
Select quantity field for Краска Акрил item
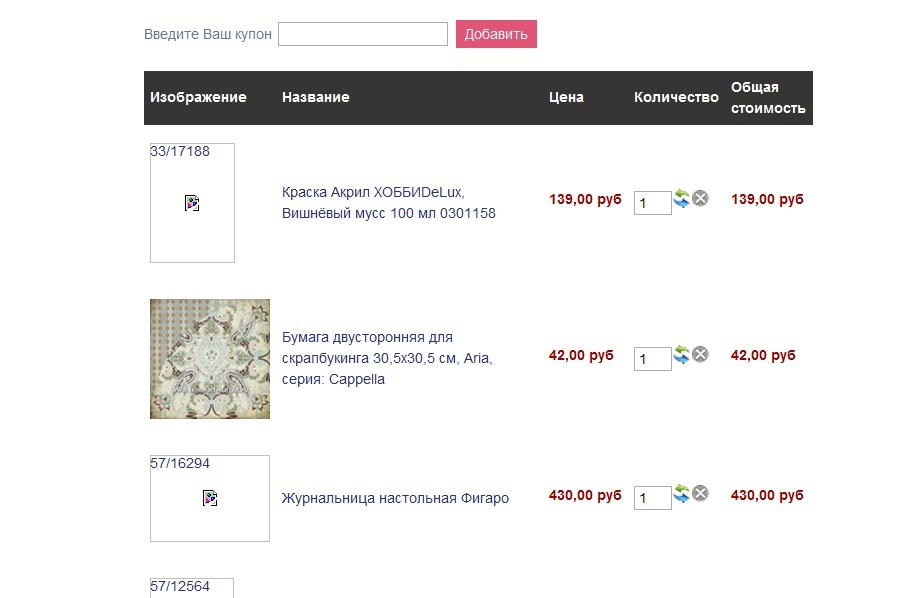[652, 203]
